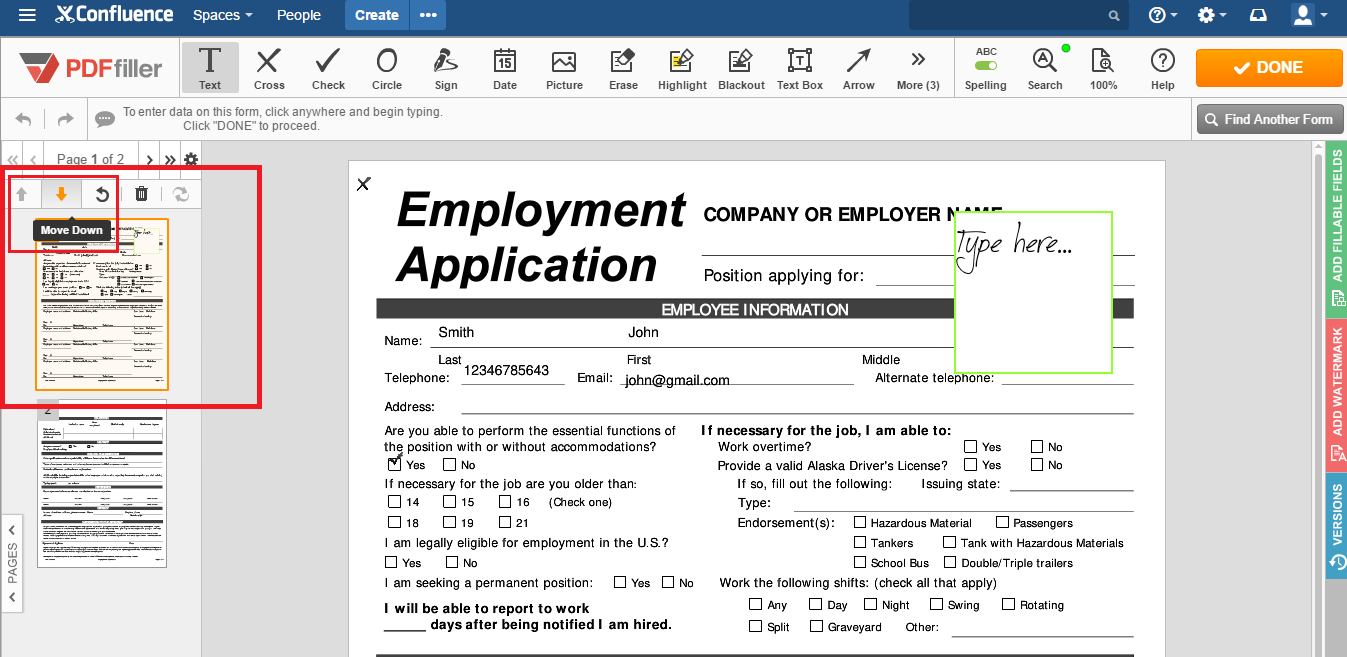Viewport: 1347px width, 657px height.
Task: Tick the Yes box for essential functions
Action: point(395,464)
